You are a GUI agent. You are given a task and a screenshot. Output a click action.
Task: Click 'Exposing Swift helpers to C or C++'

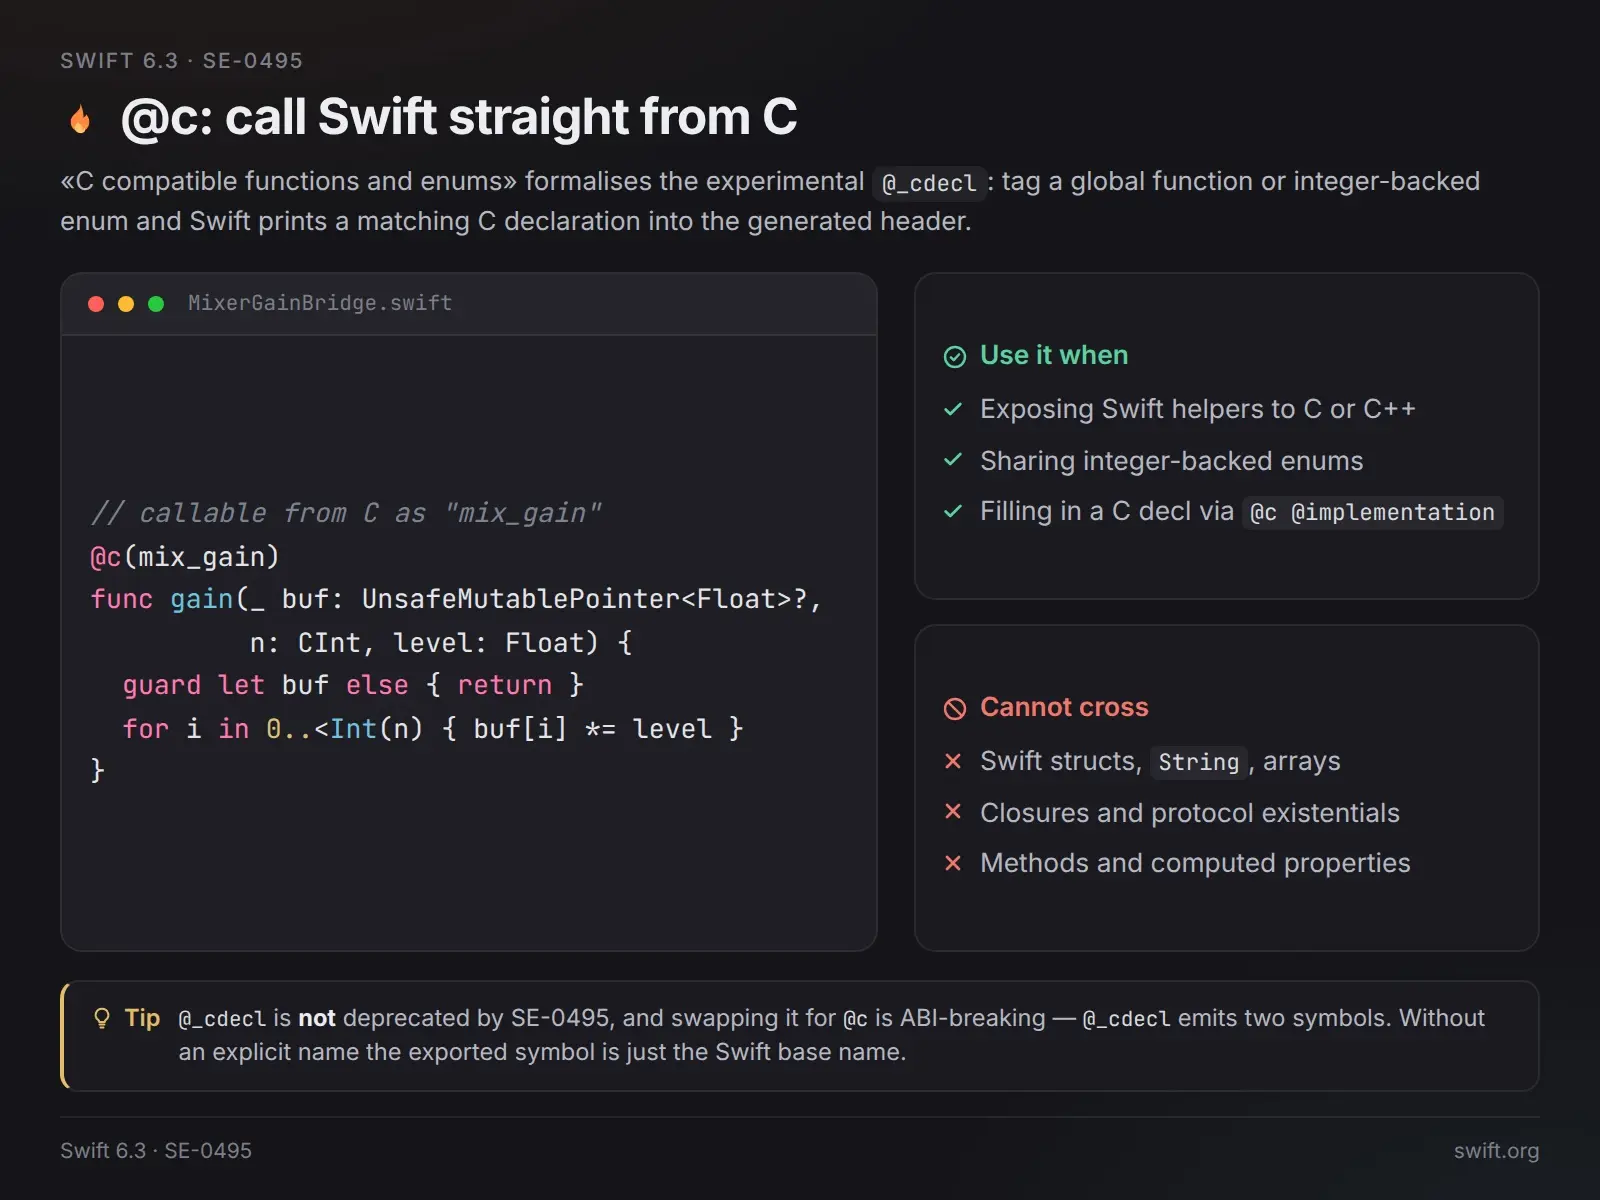click(1198, 409)
